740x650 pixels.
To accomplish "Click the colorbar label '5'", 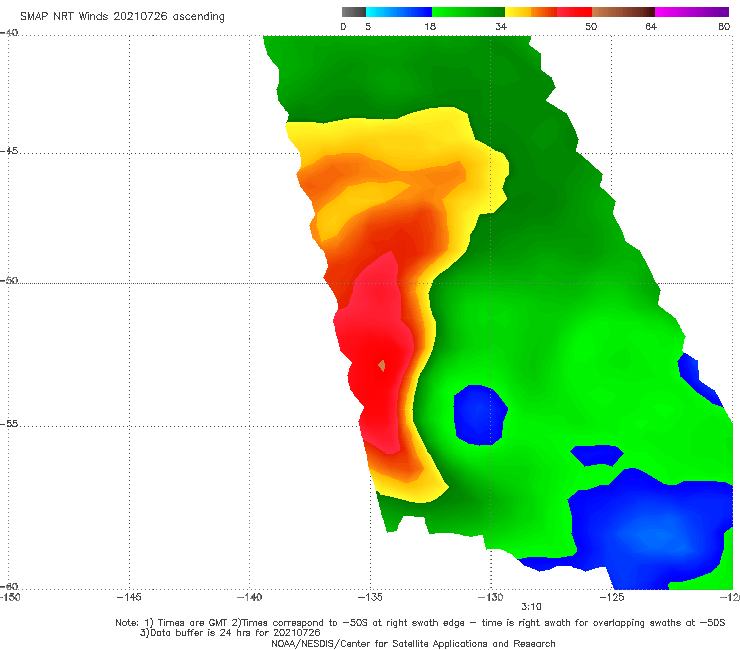I will point(368,26).
